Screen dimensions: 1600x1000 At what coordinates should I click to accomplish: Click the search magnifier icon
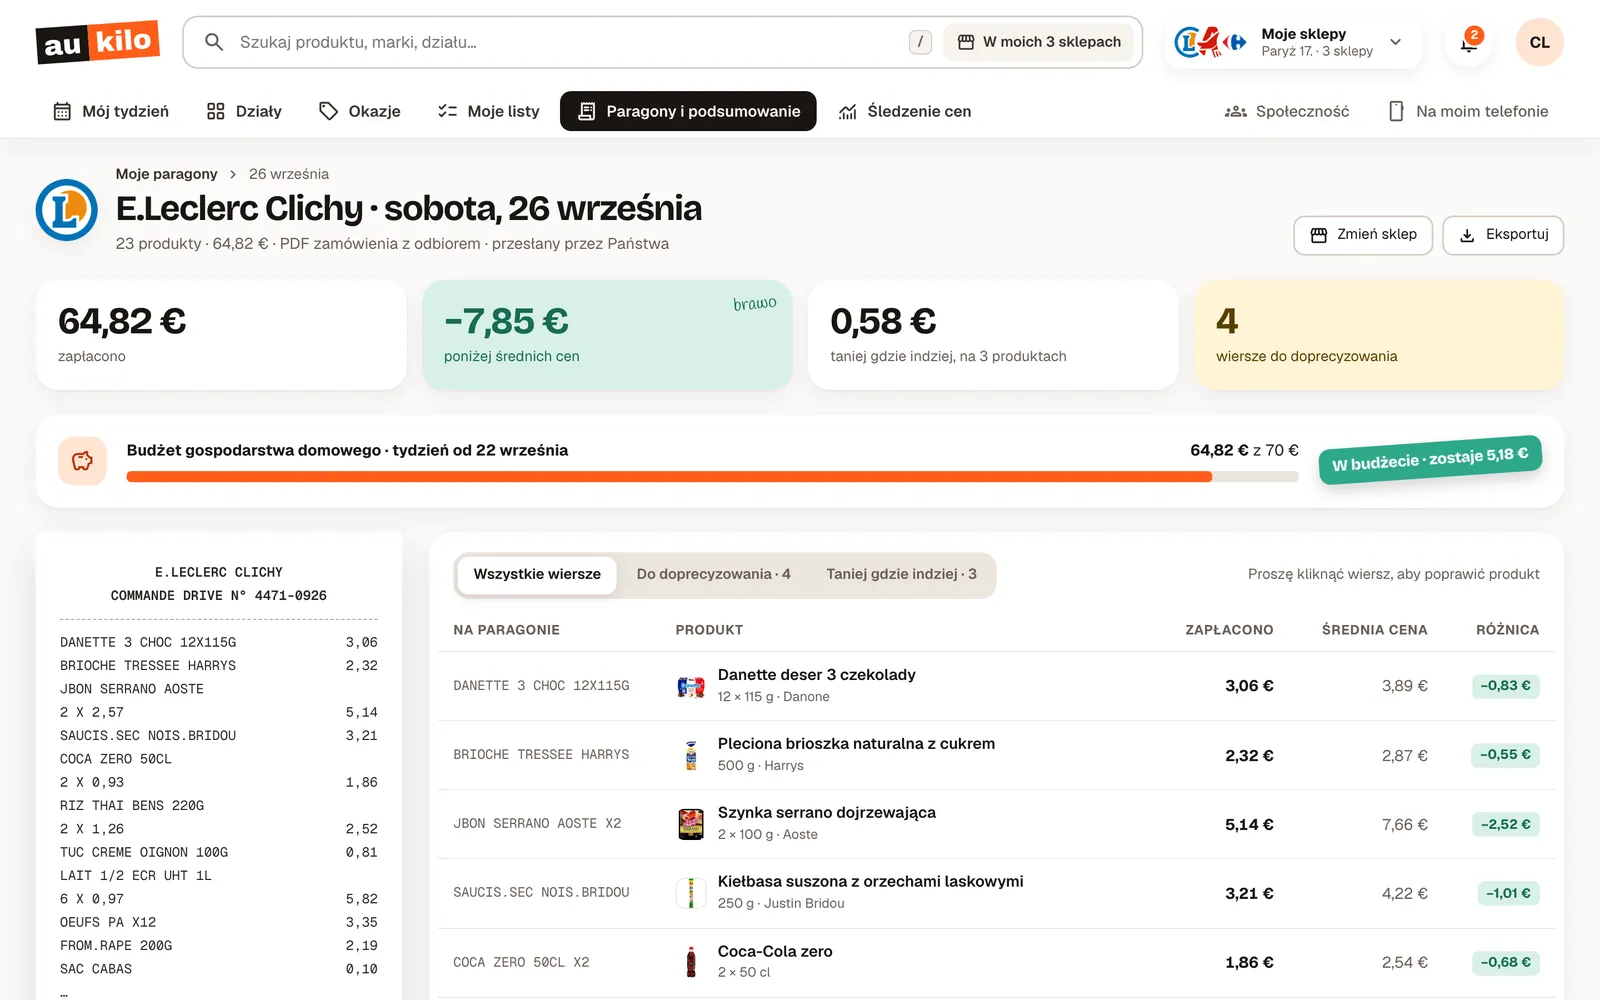(213, 42)
